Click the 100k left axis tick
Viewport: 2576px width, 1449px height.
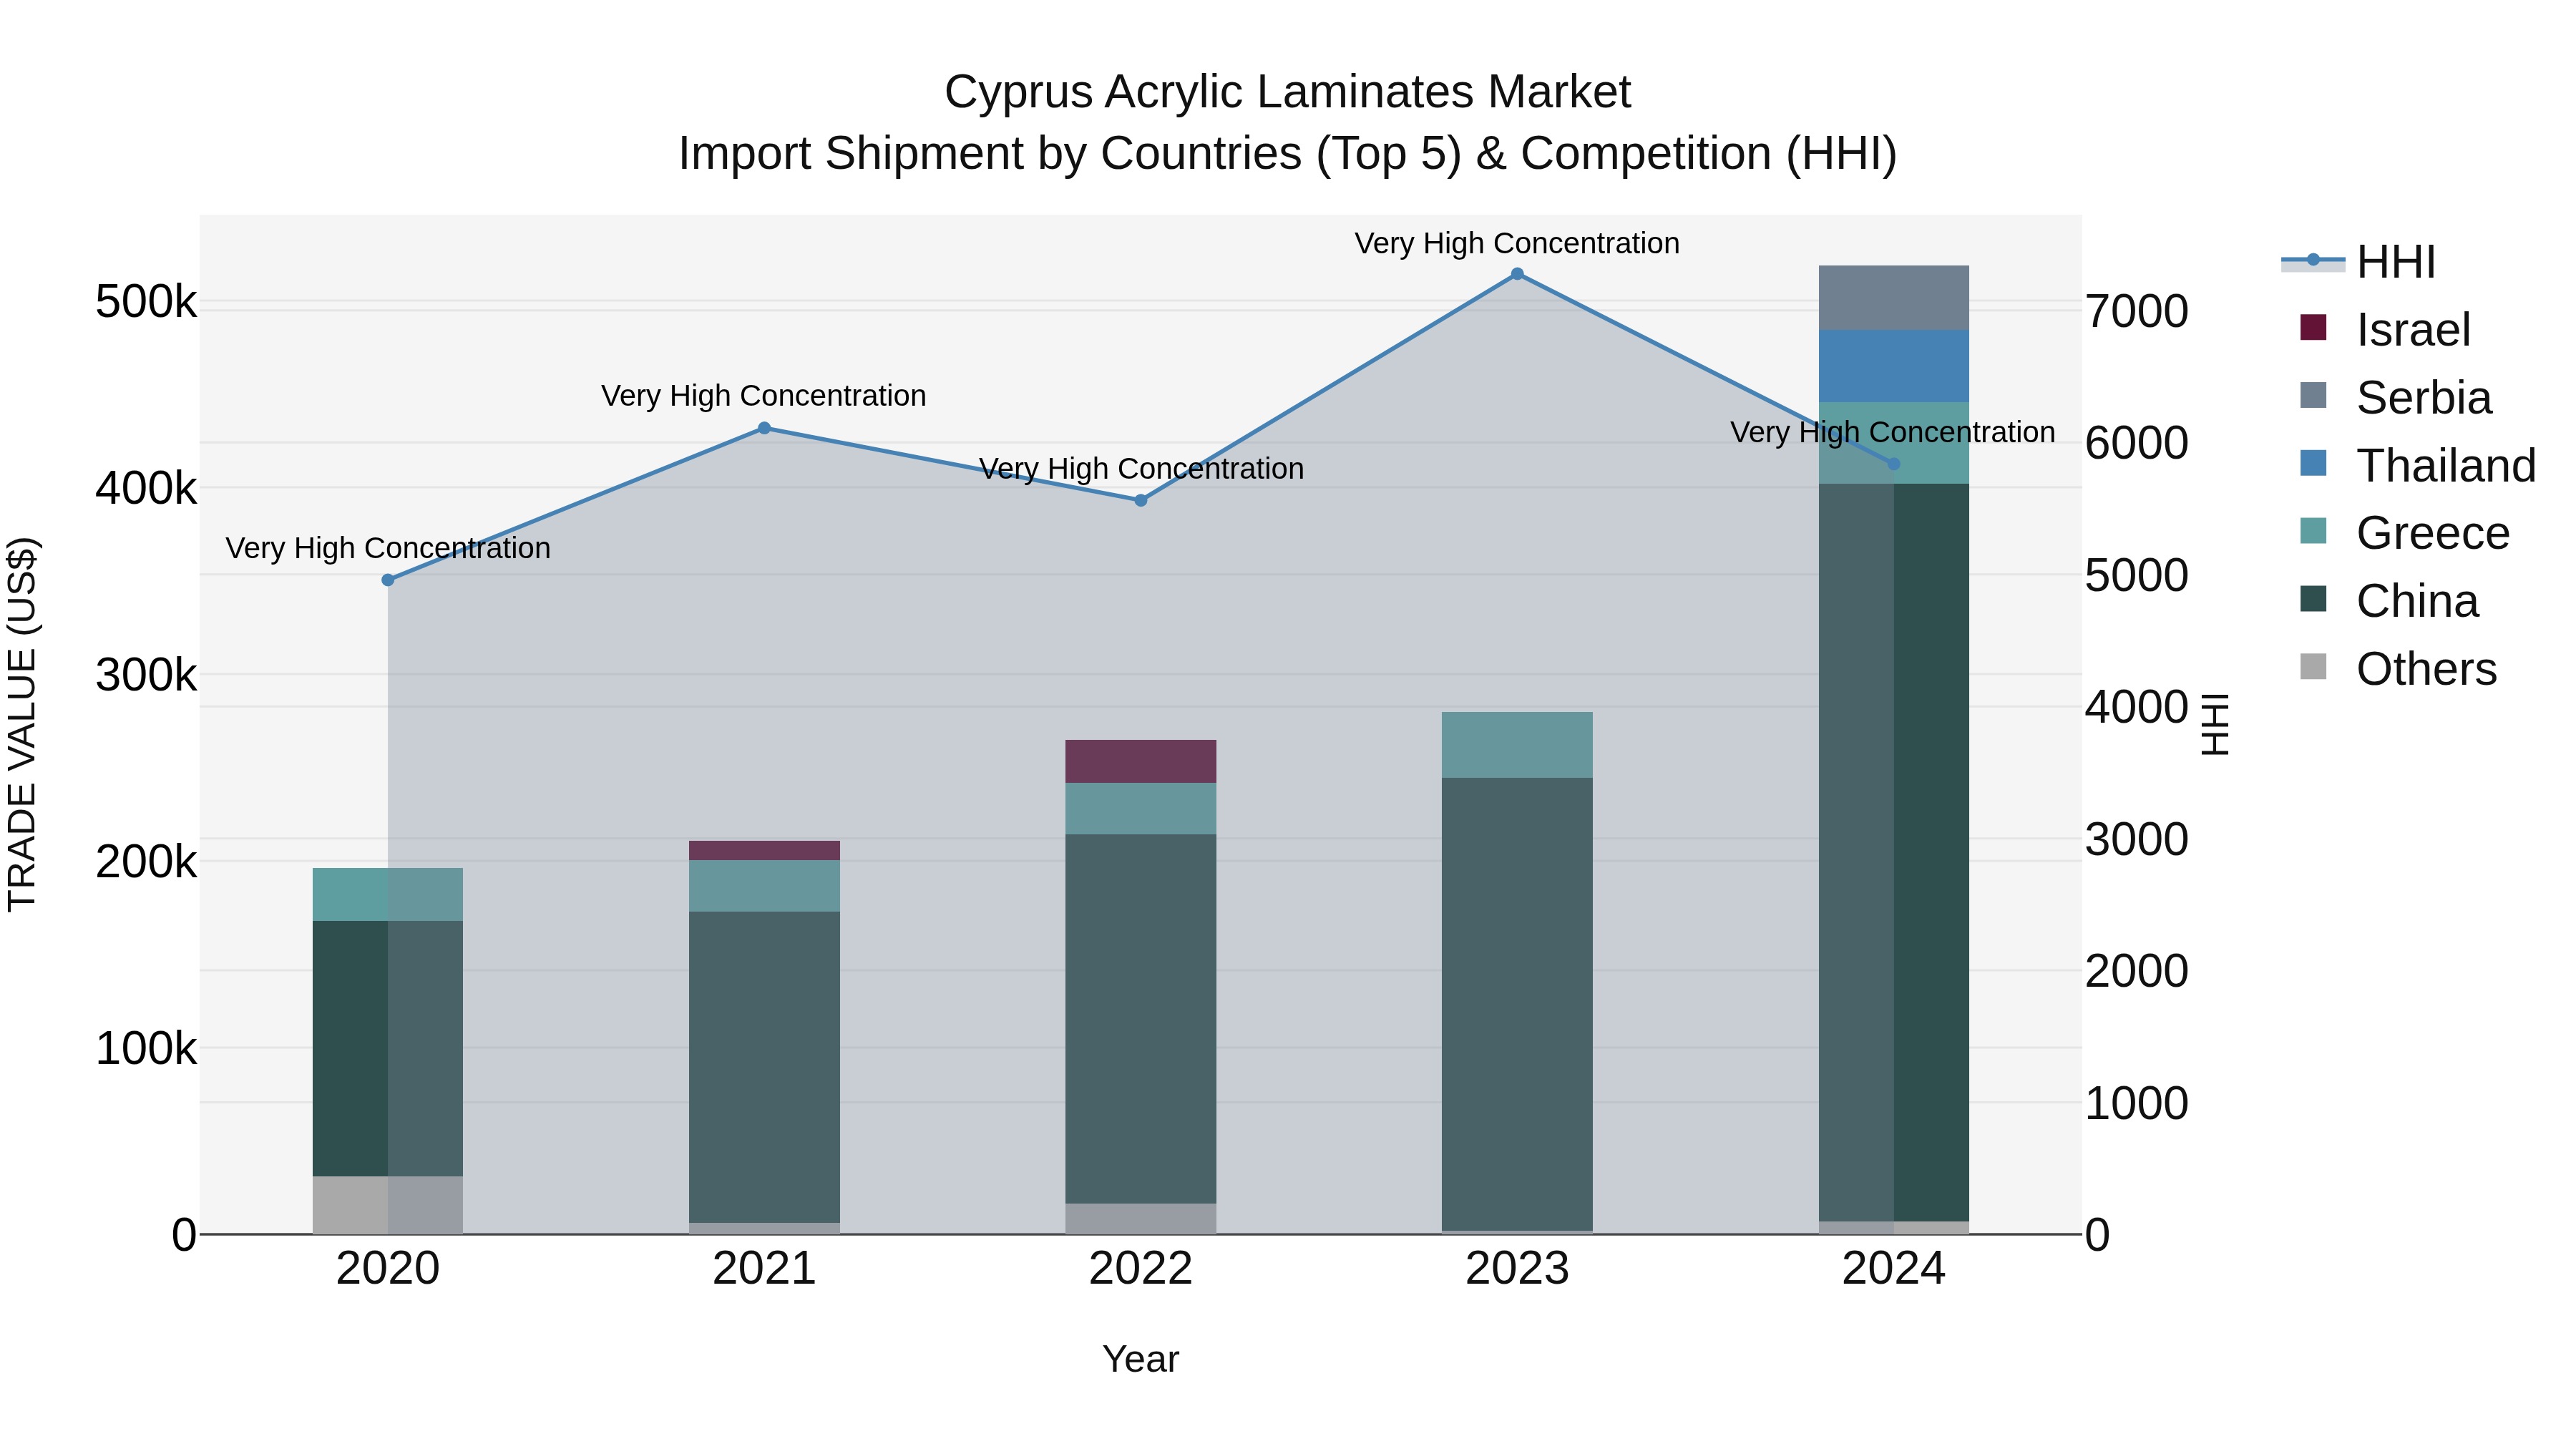pos(146,1048)
